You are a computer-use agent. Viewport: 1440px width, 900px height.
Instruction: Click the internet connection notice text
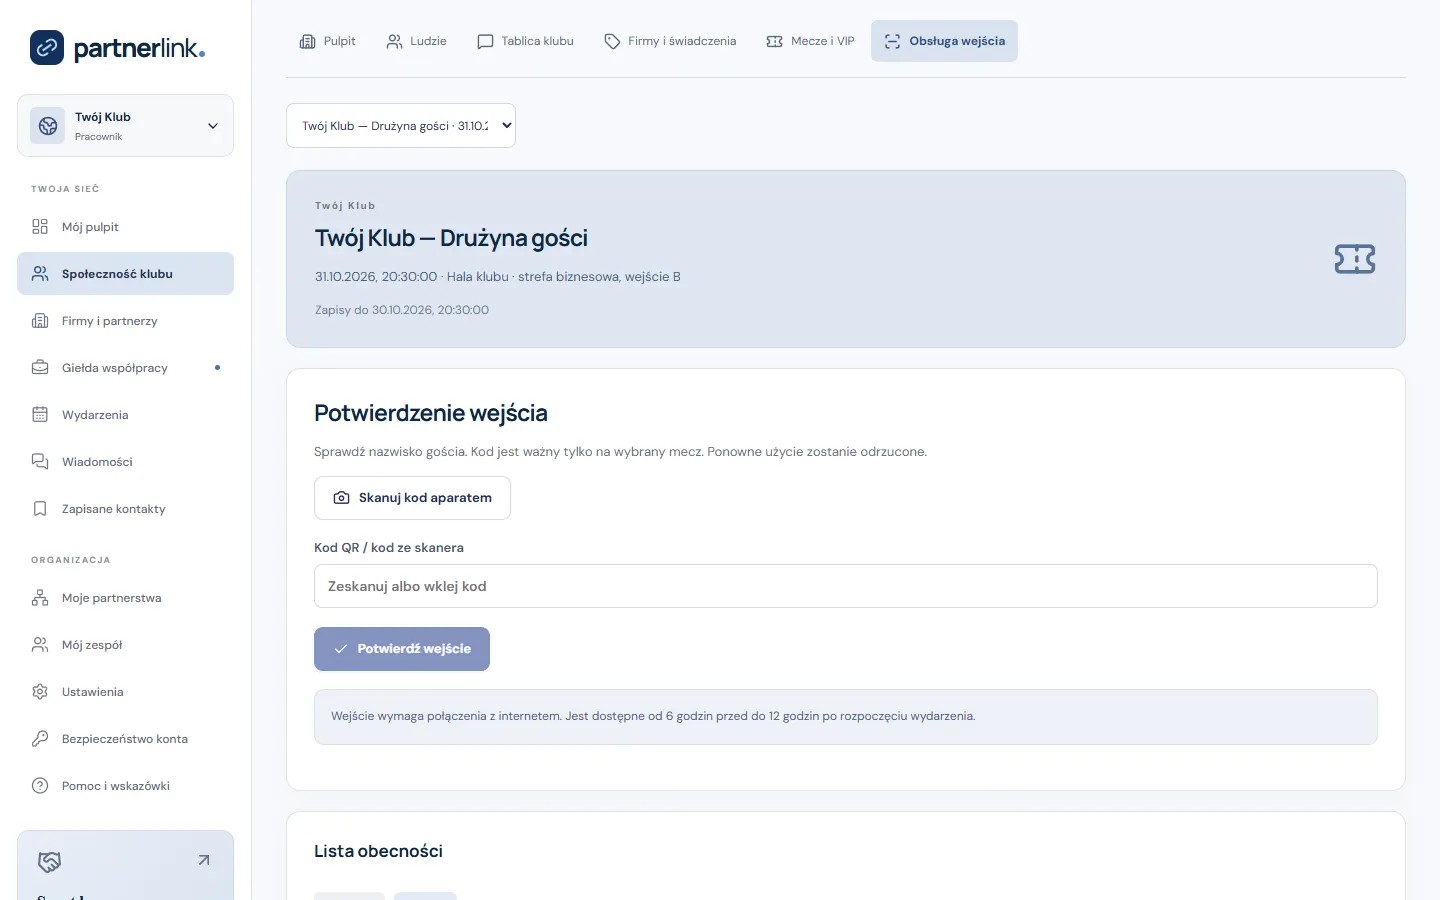coord(653,716)
